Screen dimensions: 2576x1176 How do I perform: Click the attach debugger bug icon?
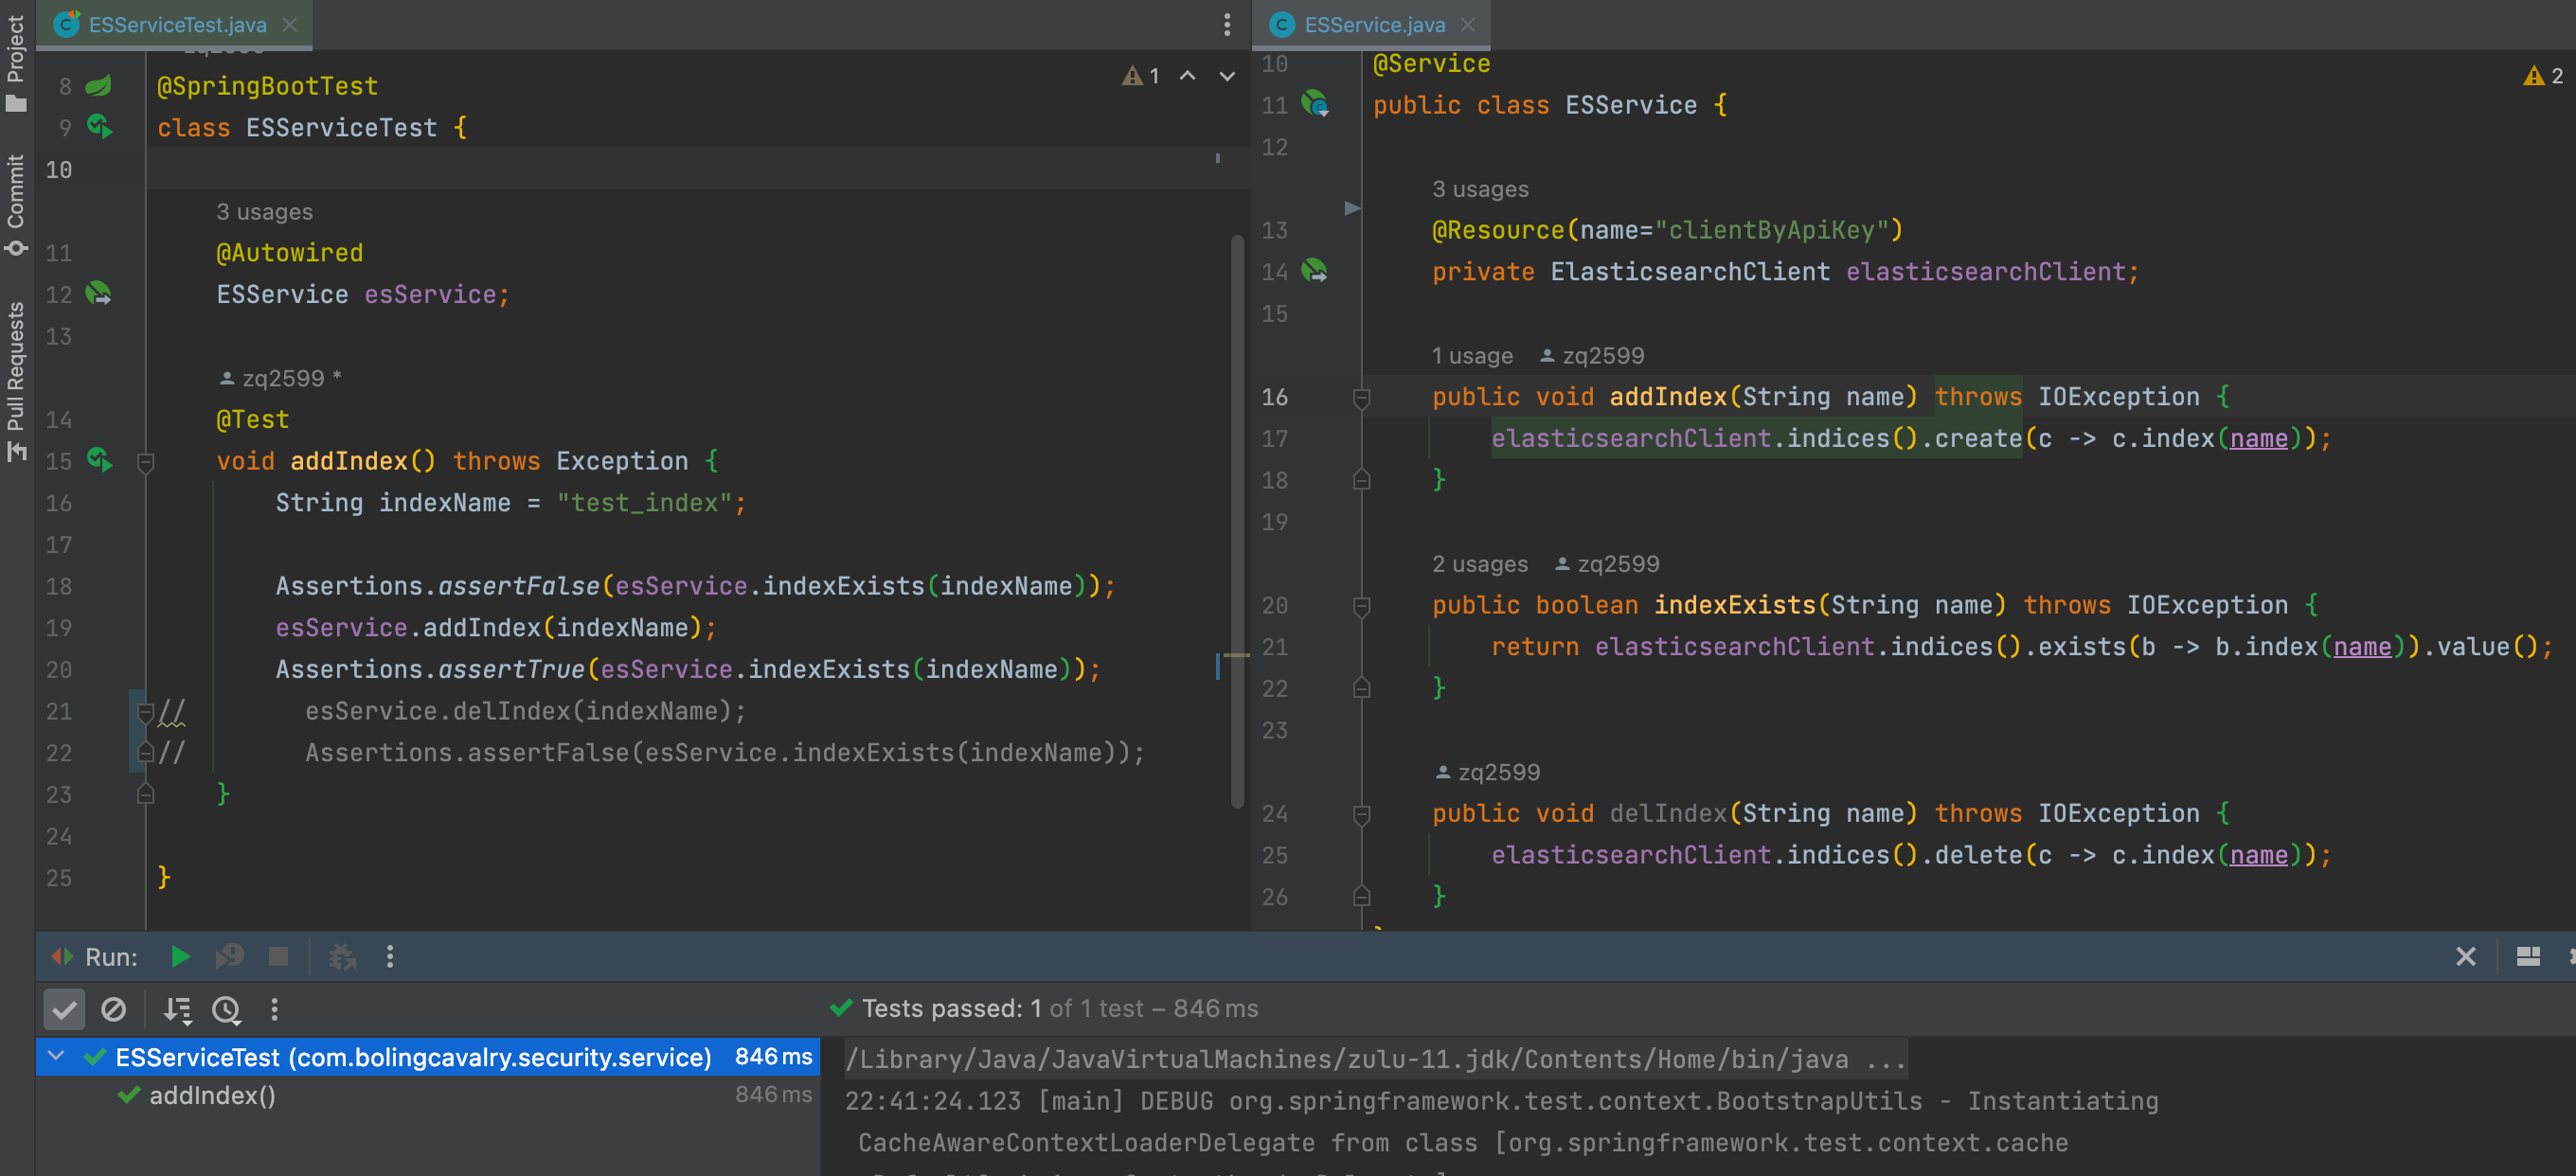pos(343,956)
